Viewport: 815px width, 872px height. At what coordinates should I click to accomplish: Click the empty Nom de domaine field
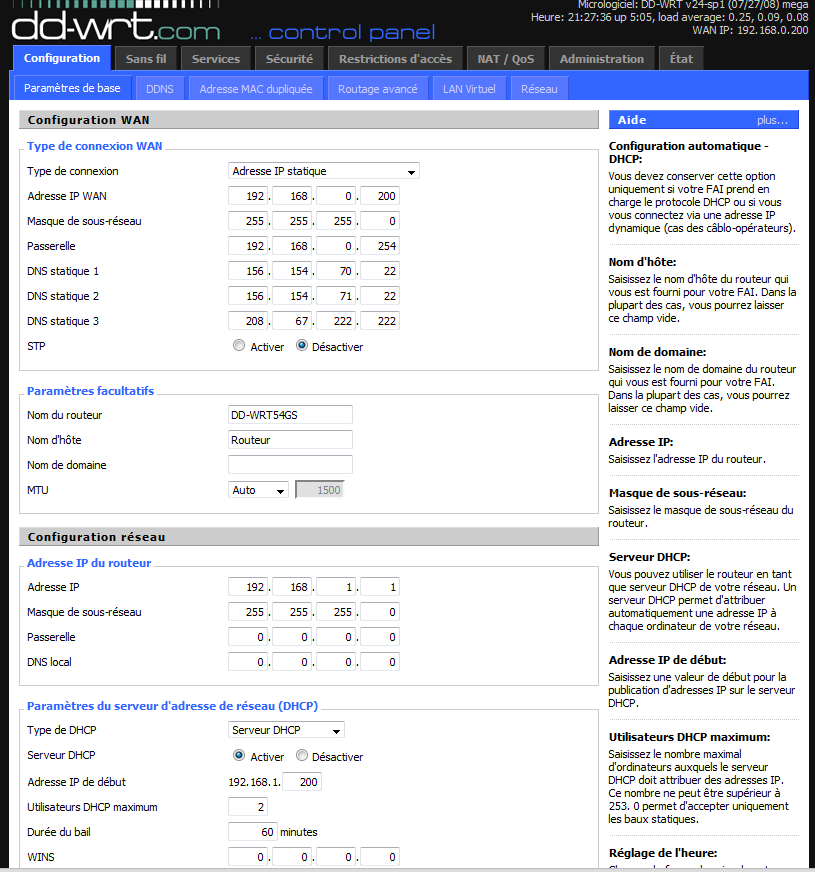[x=290, y=465]
